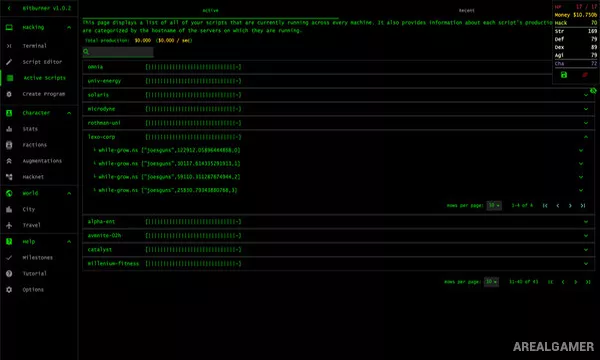Click the Milestones checkmark icon
The image size is (600, 360).
click(9, 258)
